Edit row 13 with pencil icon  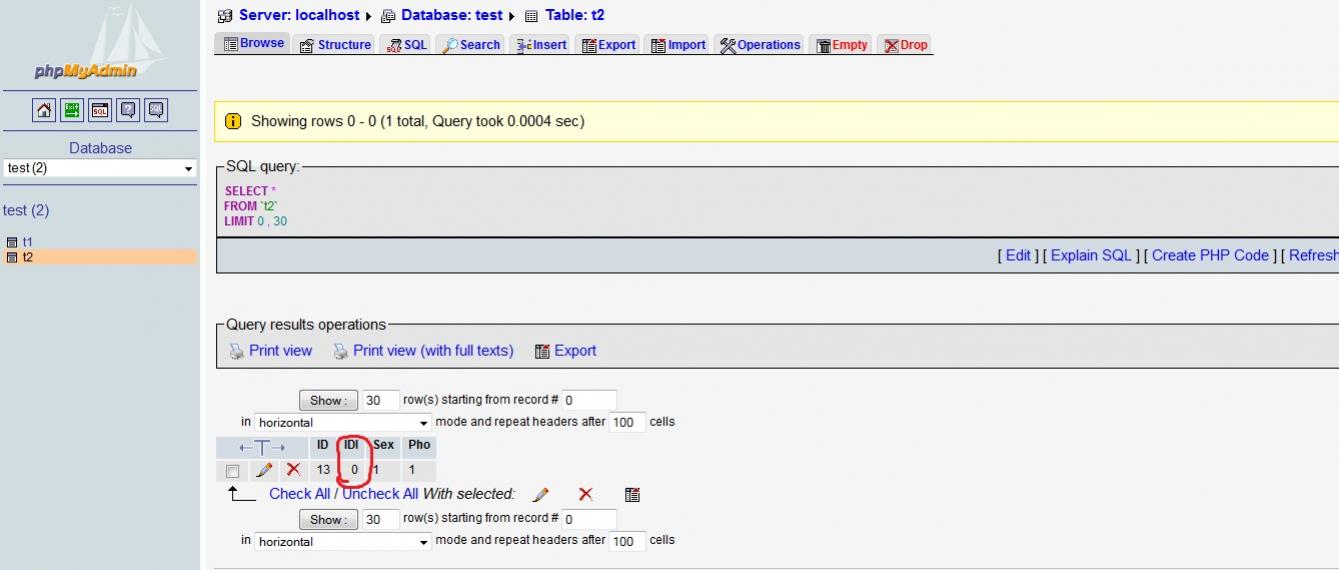(x=264, y=469)
